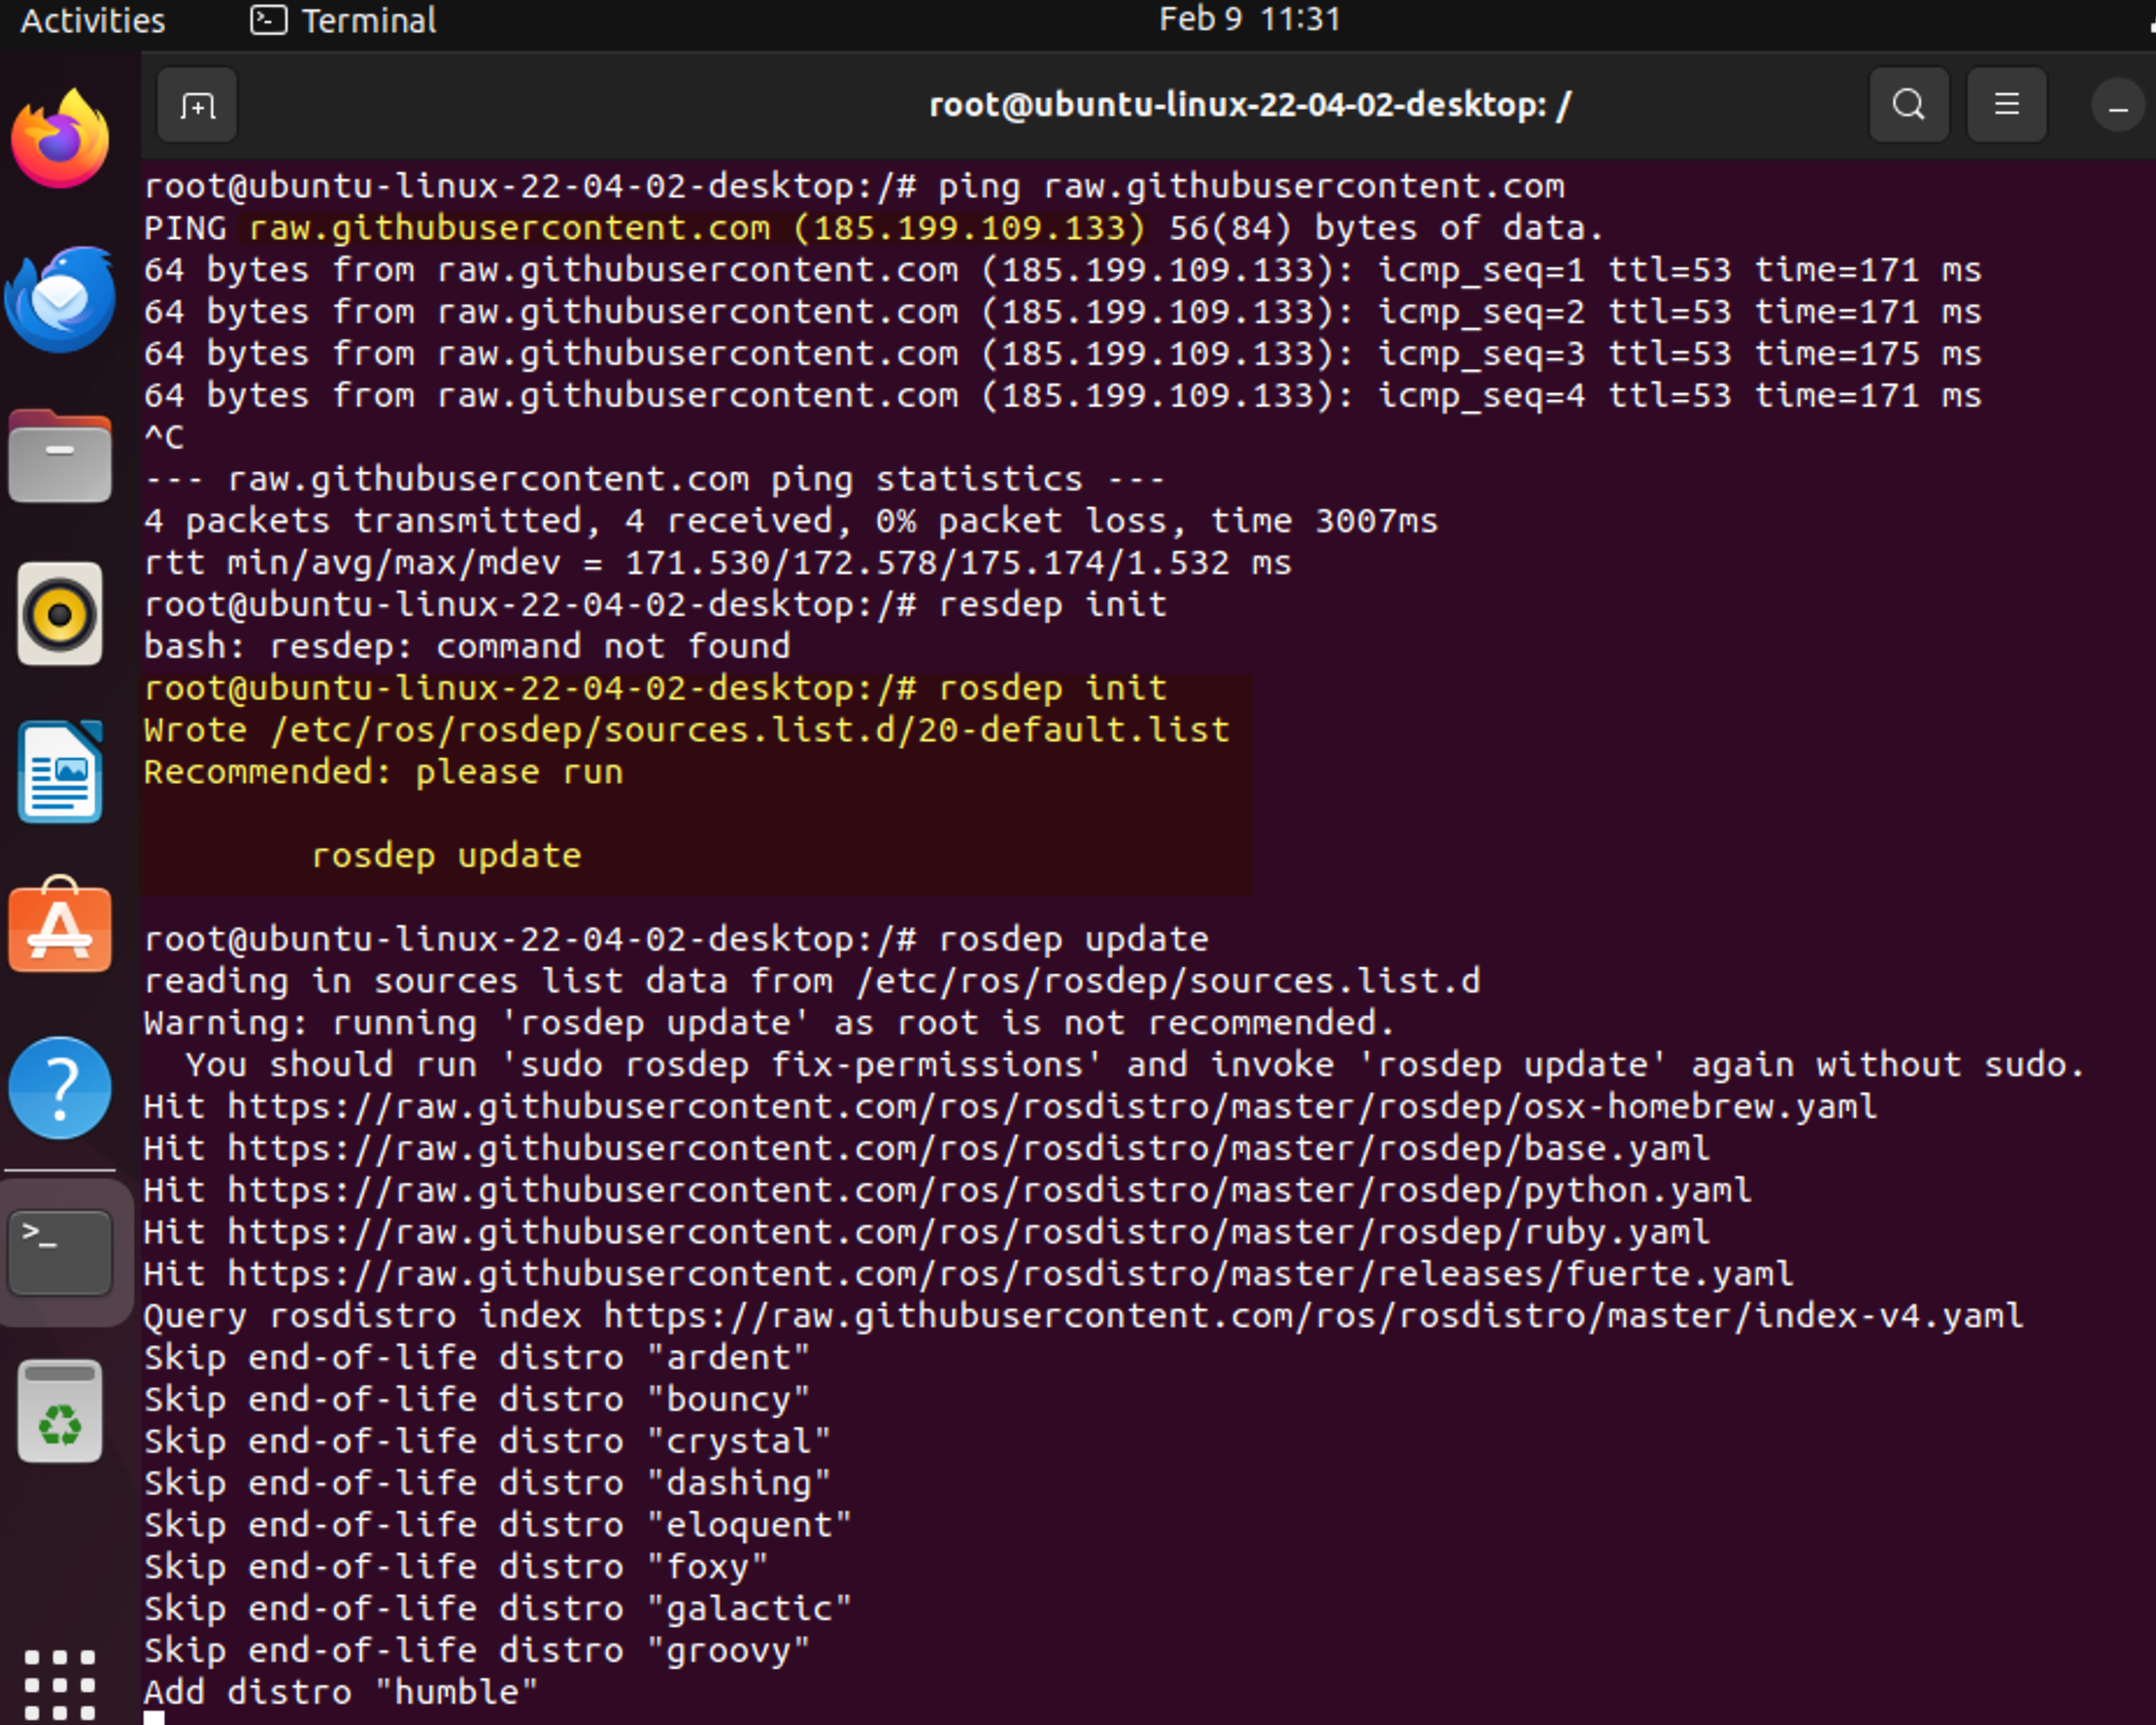Click the Skip end-of-life "foxy" line

tap(456, 1567)
